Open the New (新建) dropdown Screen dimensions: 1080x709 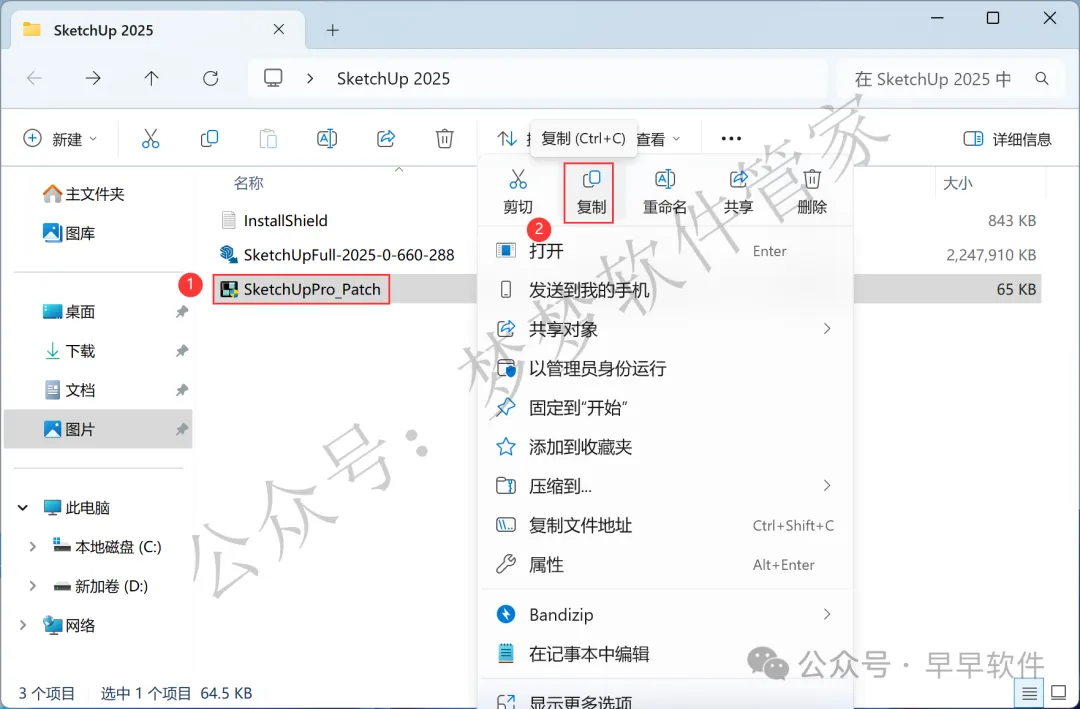(61, 139)
